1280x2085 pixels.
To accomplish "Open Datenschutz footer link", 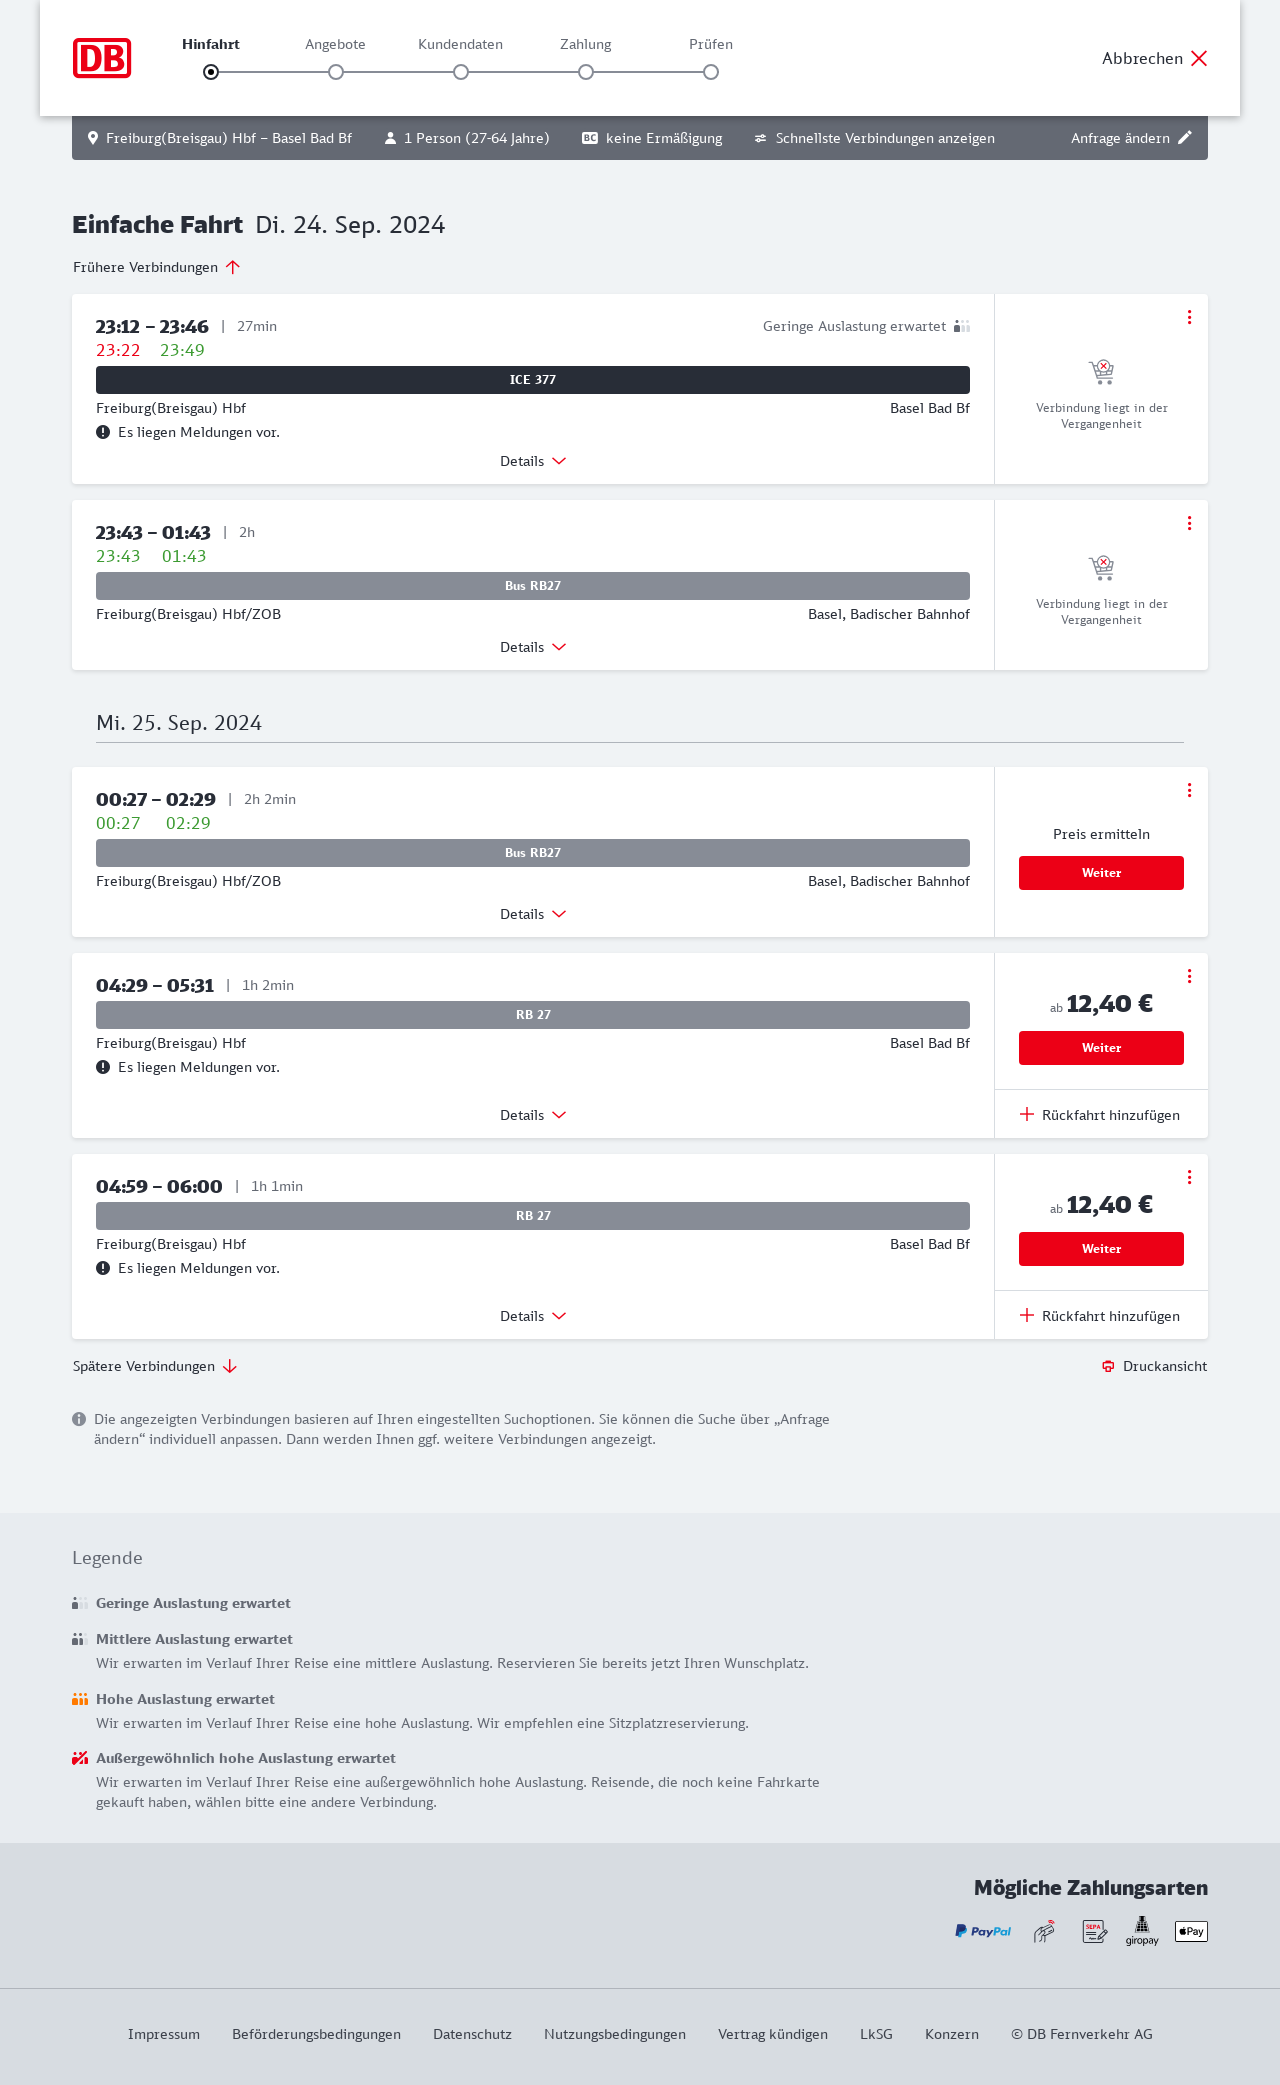I will click(472, 2034).
